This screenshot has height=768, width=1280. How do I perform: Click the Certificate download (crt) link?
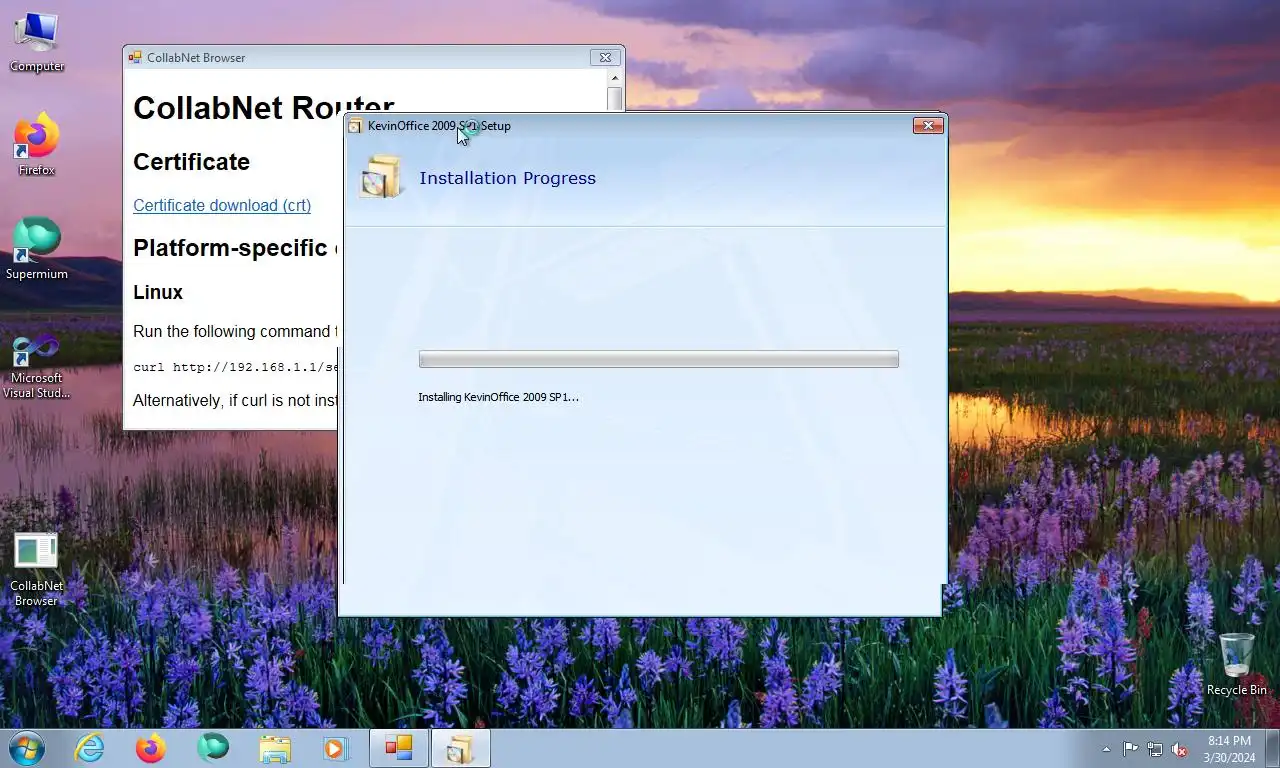click(x=222, y=205)
